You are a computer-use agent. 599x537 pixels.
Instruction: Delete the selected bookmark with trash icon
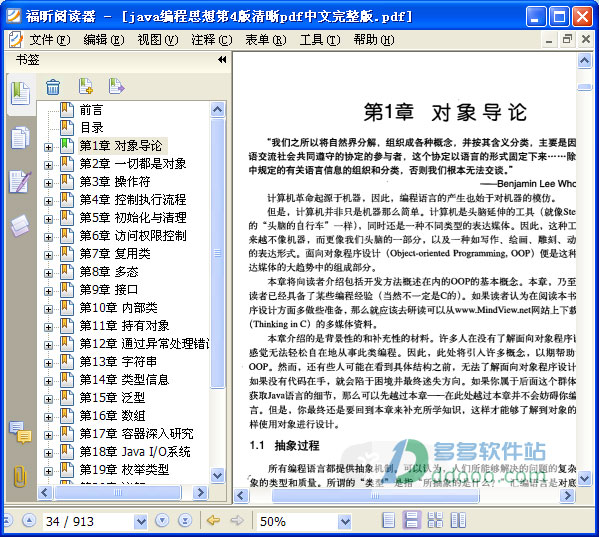(x=53, y=87)
